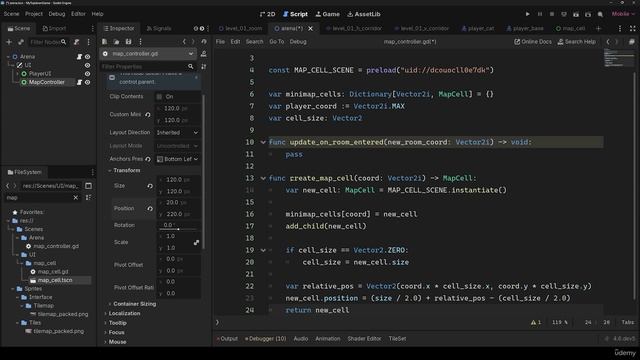Stop the running project
This screenshot has height=360, width=640.
552,14
